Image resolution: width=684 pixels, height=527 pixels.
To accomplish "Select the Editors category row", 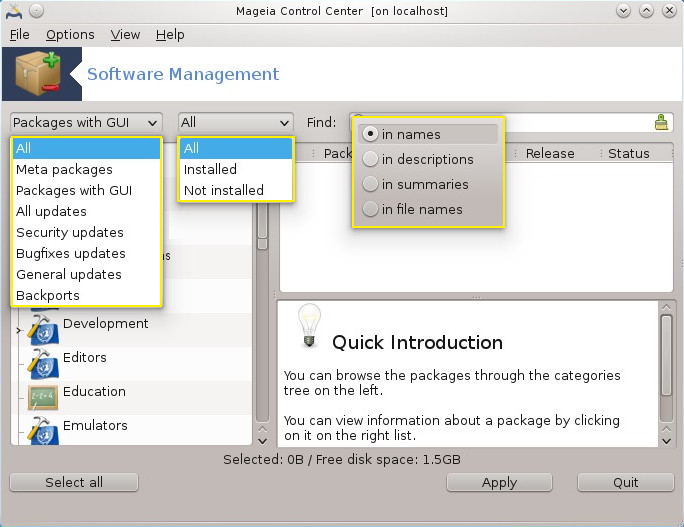I will [x=133, y=364].
